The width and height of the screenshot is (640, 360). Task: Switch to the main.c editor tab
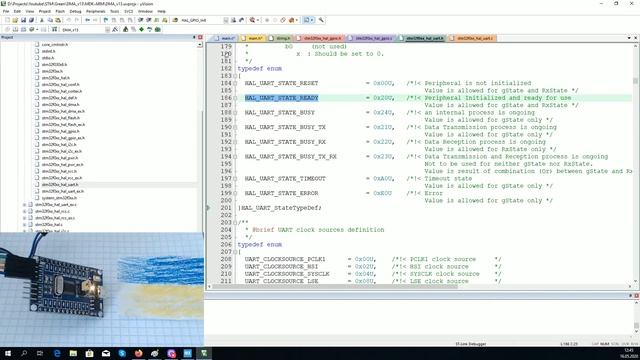click(225, 38)
